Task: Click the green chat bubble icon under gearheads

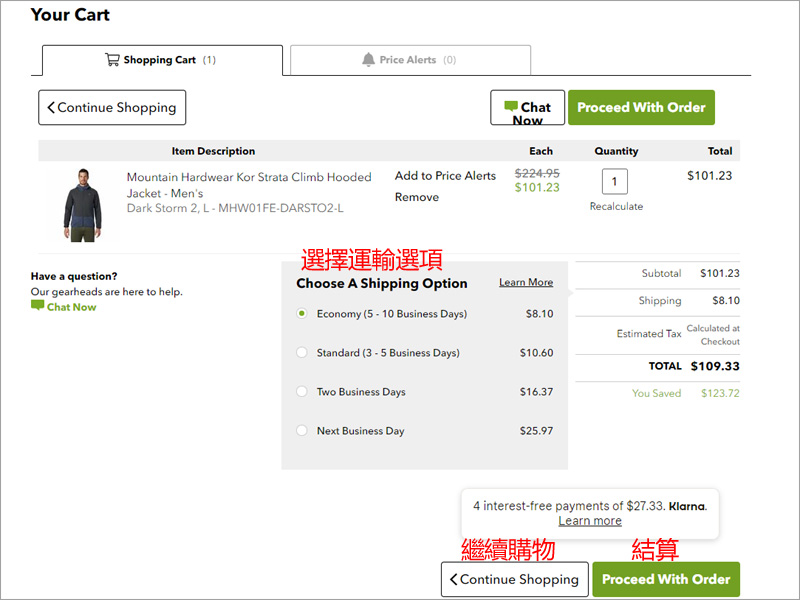Action: (x=38, y=306)
